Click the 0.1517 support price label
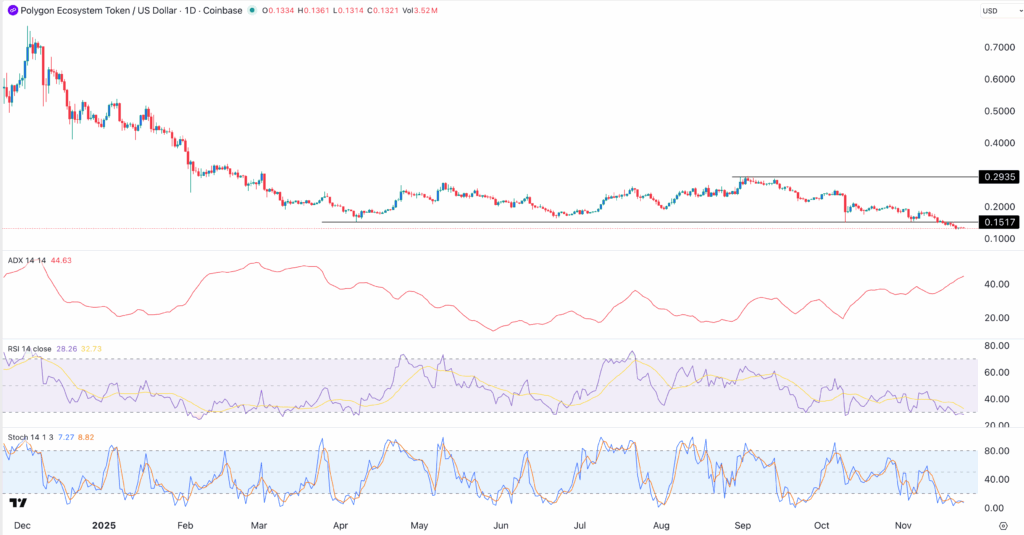This screenshot has width=1024, height=535. [x=1000, y=222]
